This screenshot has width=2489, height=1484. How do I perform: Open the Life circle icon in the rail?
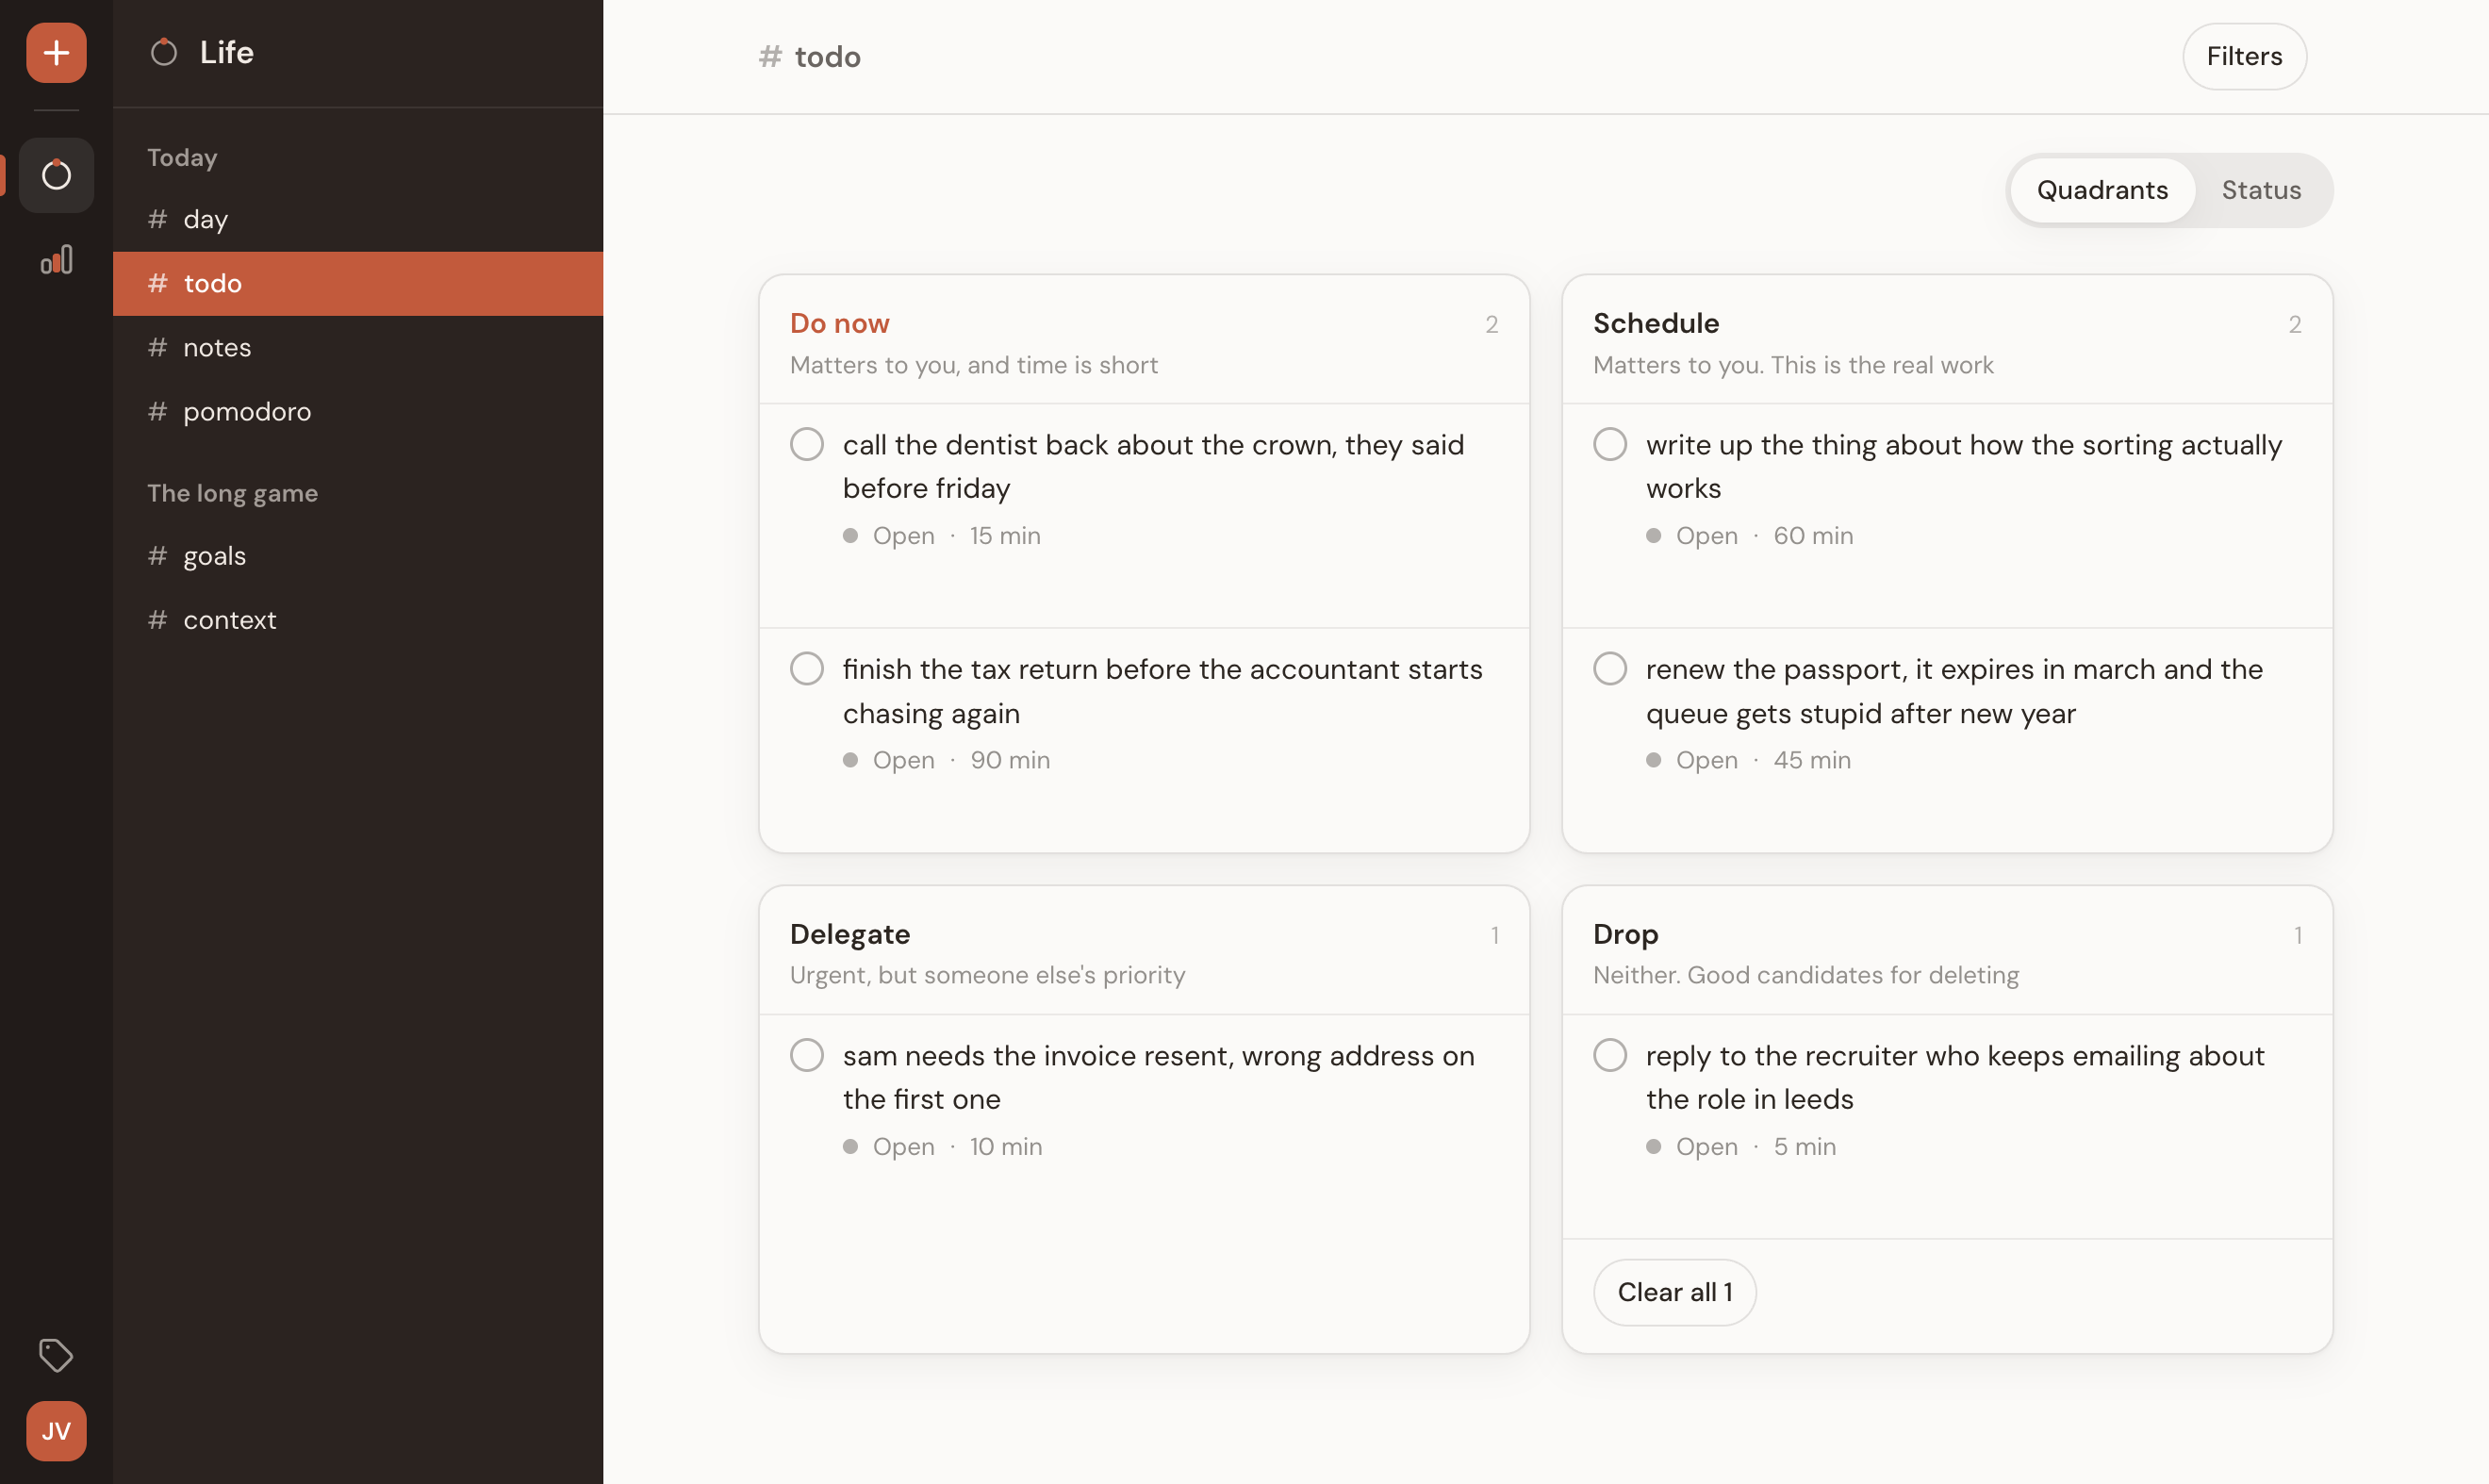(56, 175)
